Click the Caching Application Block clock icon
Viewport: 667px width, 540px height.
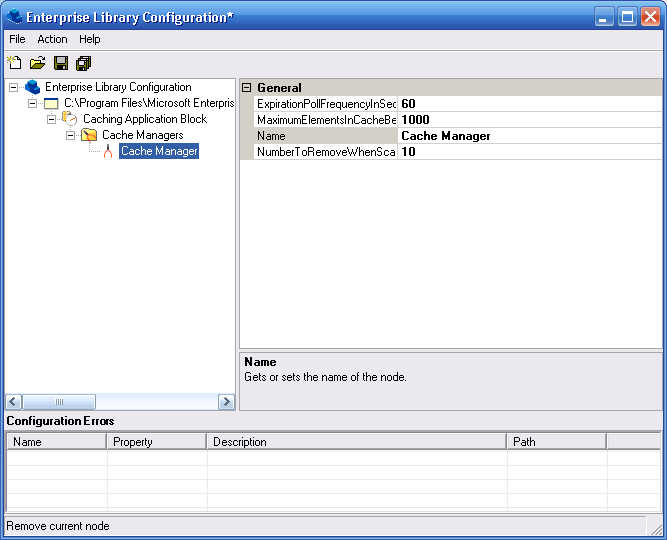70,119
